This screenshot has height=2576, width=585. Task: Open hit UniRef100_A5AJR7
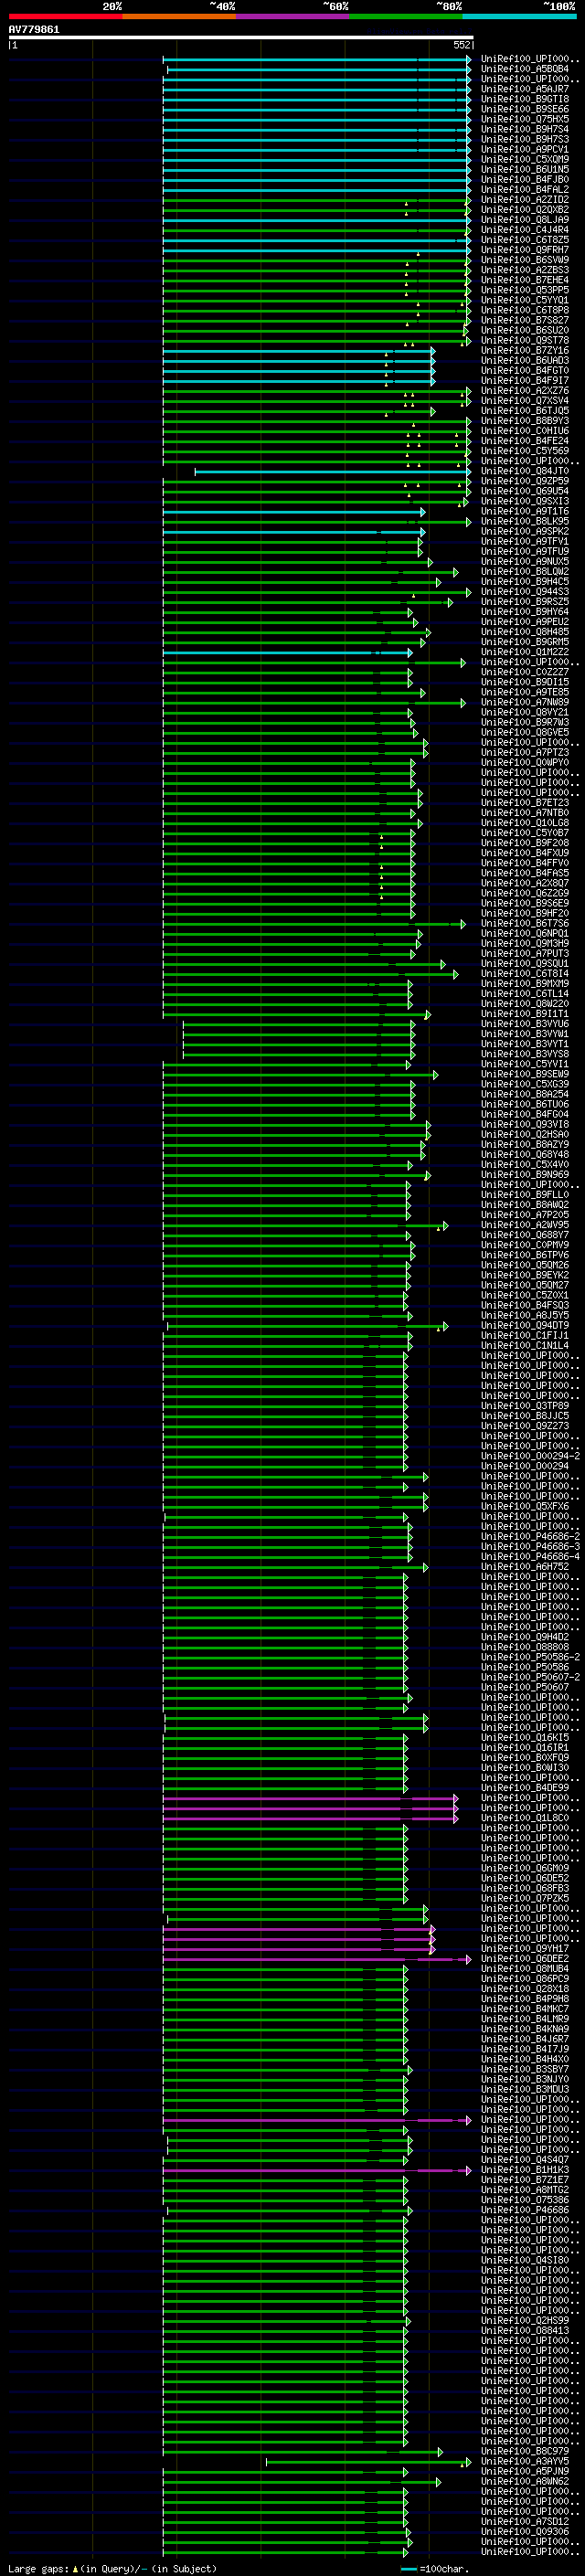525,89
